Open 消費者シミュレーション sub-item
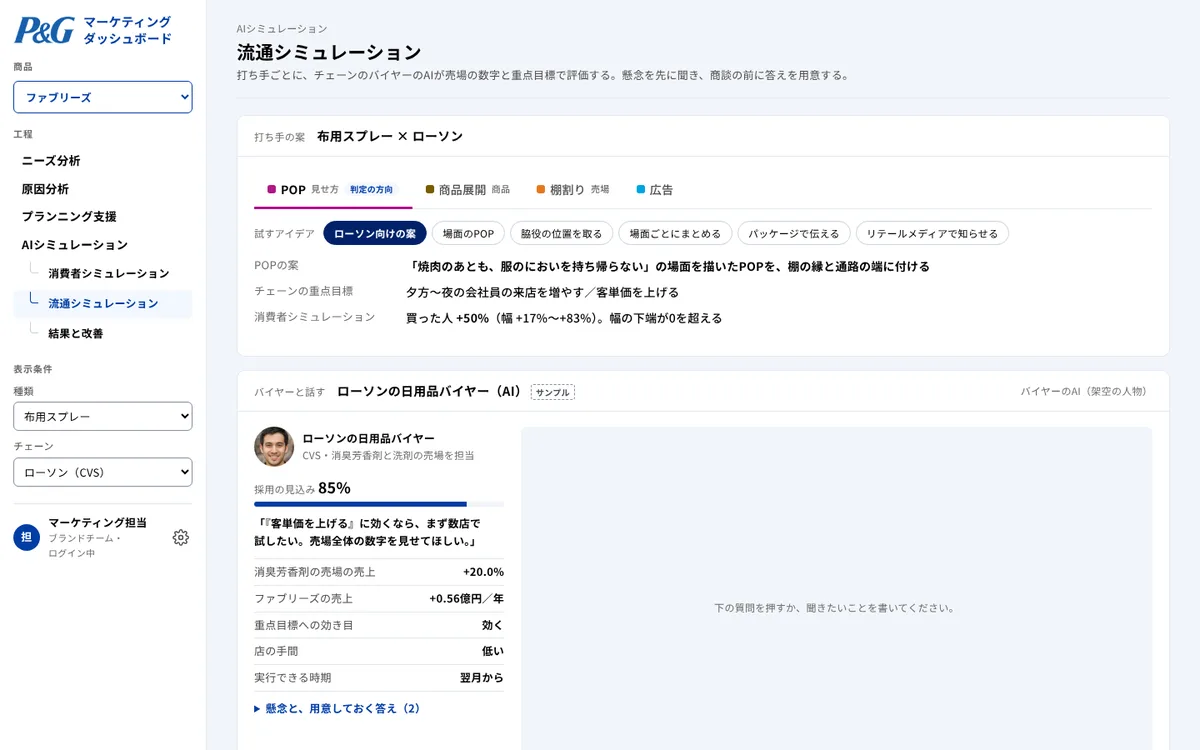The image size is (1200, 750). point(109,273)
